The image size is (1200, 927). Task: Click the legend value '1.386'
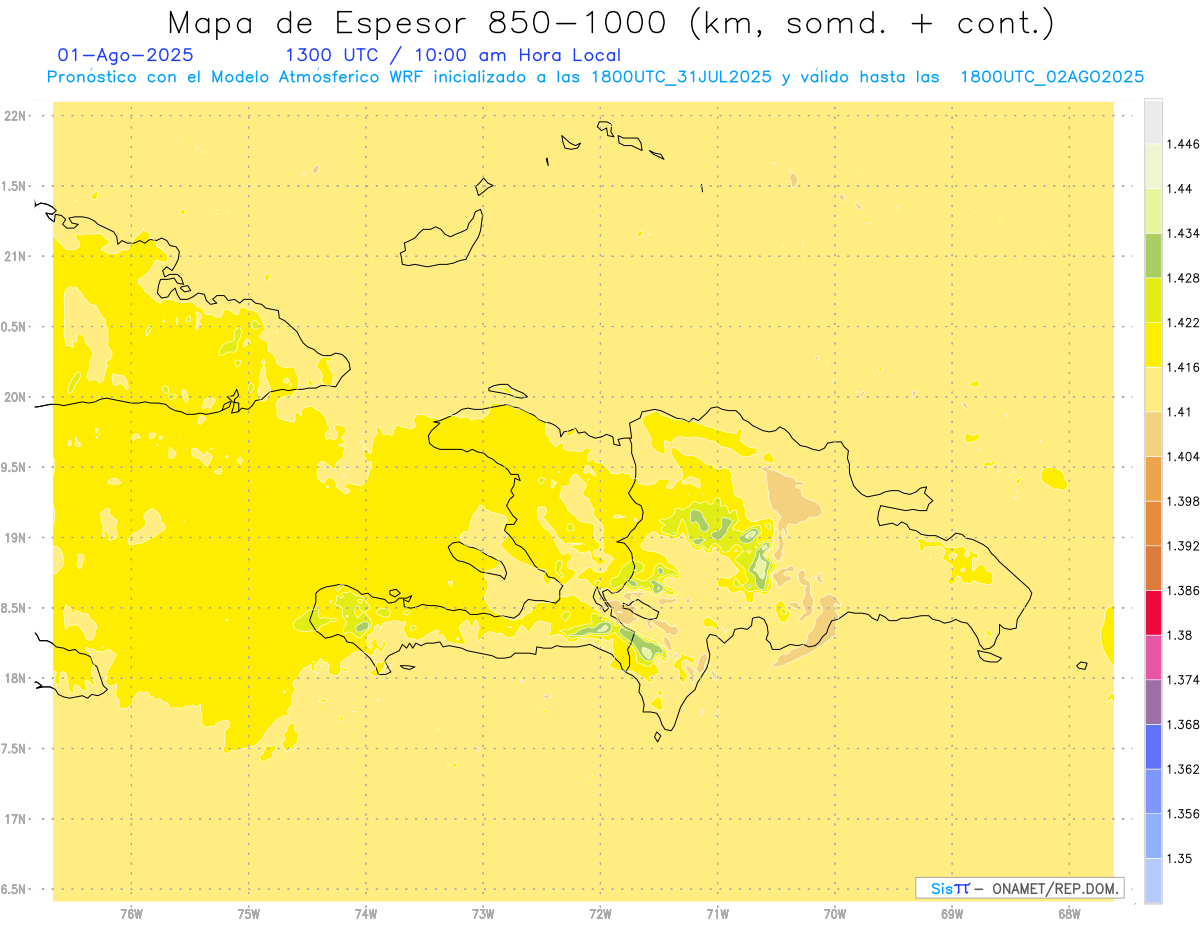[x=1184, y=590]
